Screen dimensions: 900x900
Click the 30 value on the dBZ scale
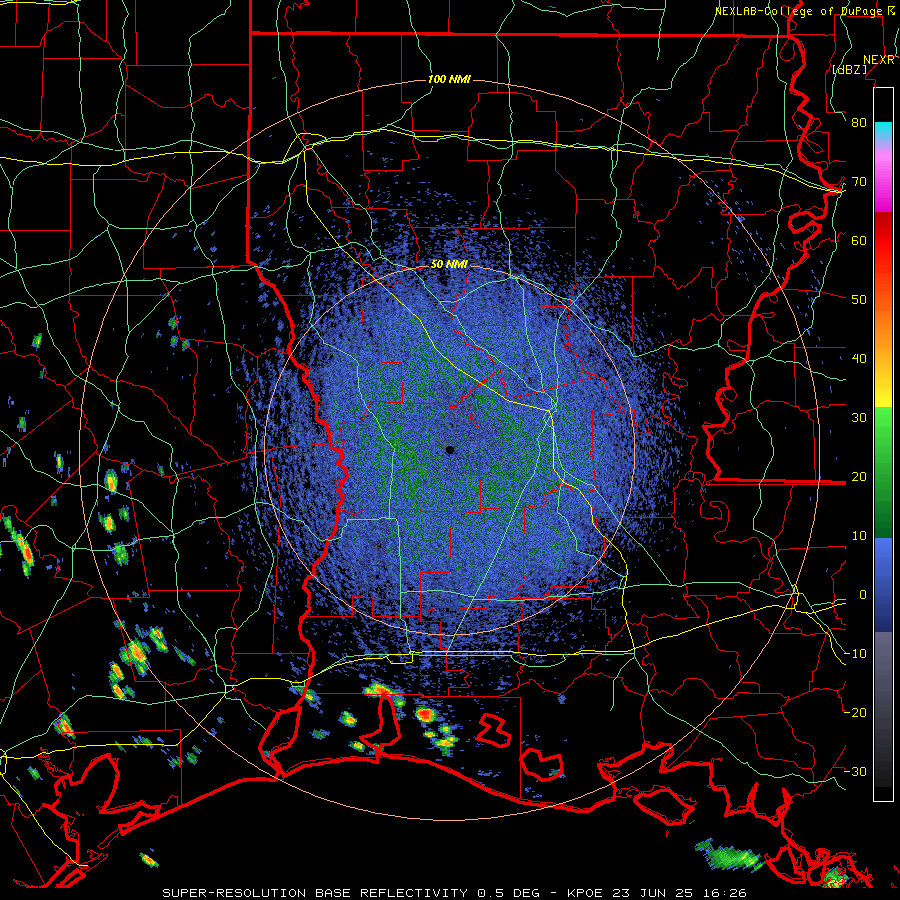859,417
